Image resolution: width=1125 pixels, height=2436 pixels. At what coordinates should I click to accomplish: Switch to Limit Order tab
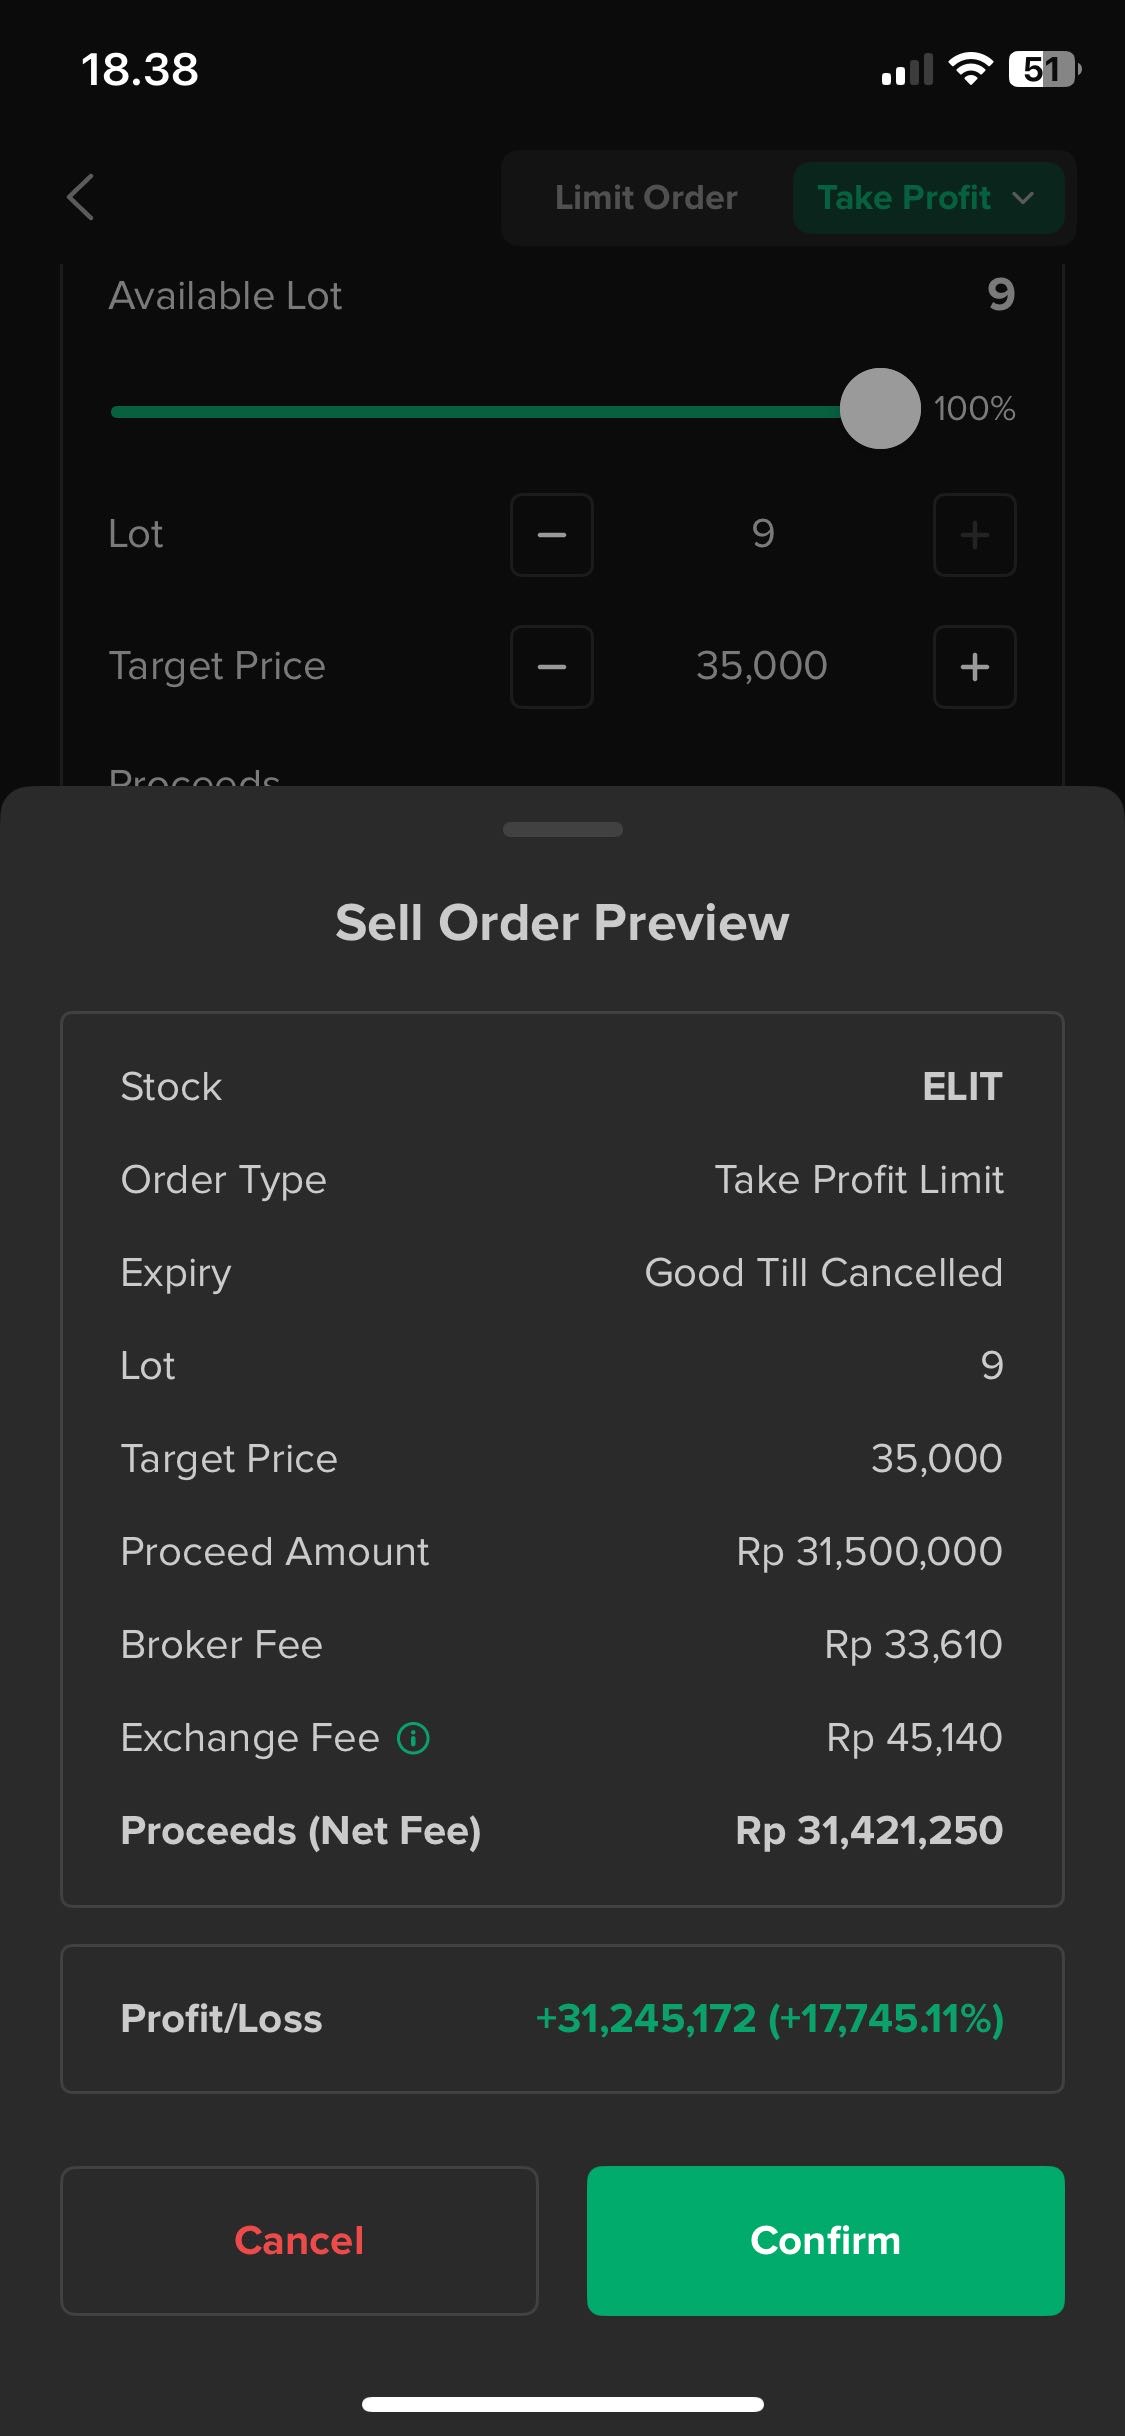click(x=646, y=198)
